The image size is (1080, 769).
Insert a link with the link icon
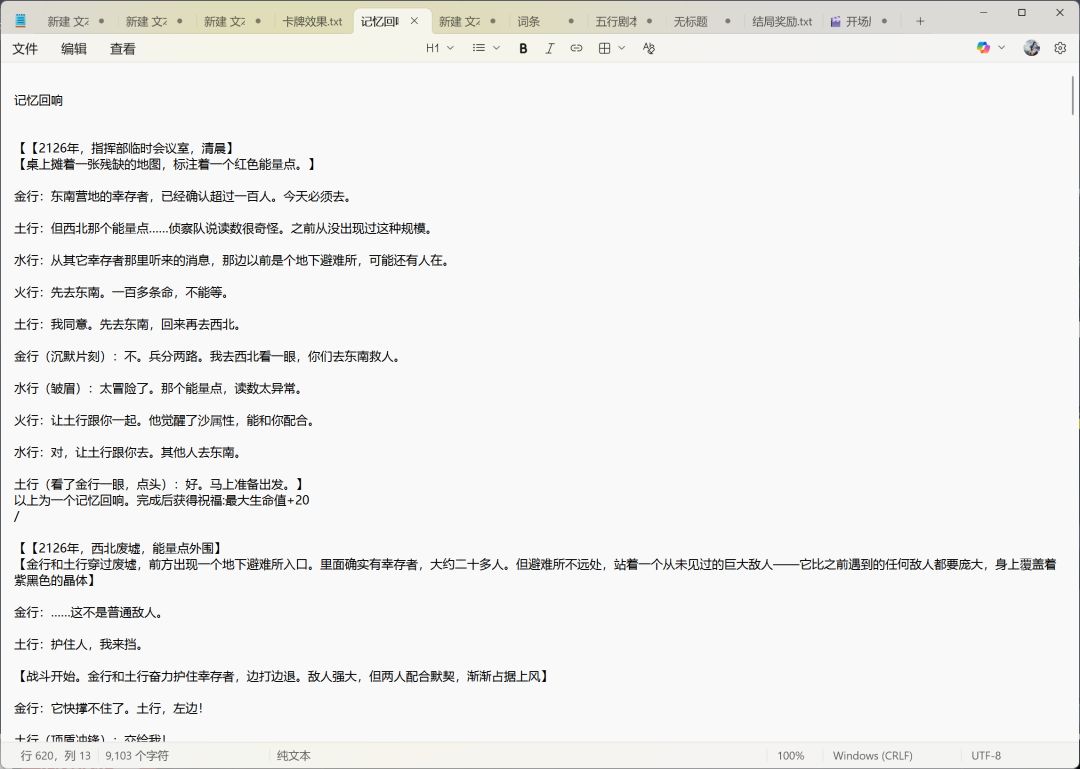click(x=577, y=48)
